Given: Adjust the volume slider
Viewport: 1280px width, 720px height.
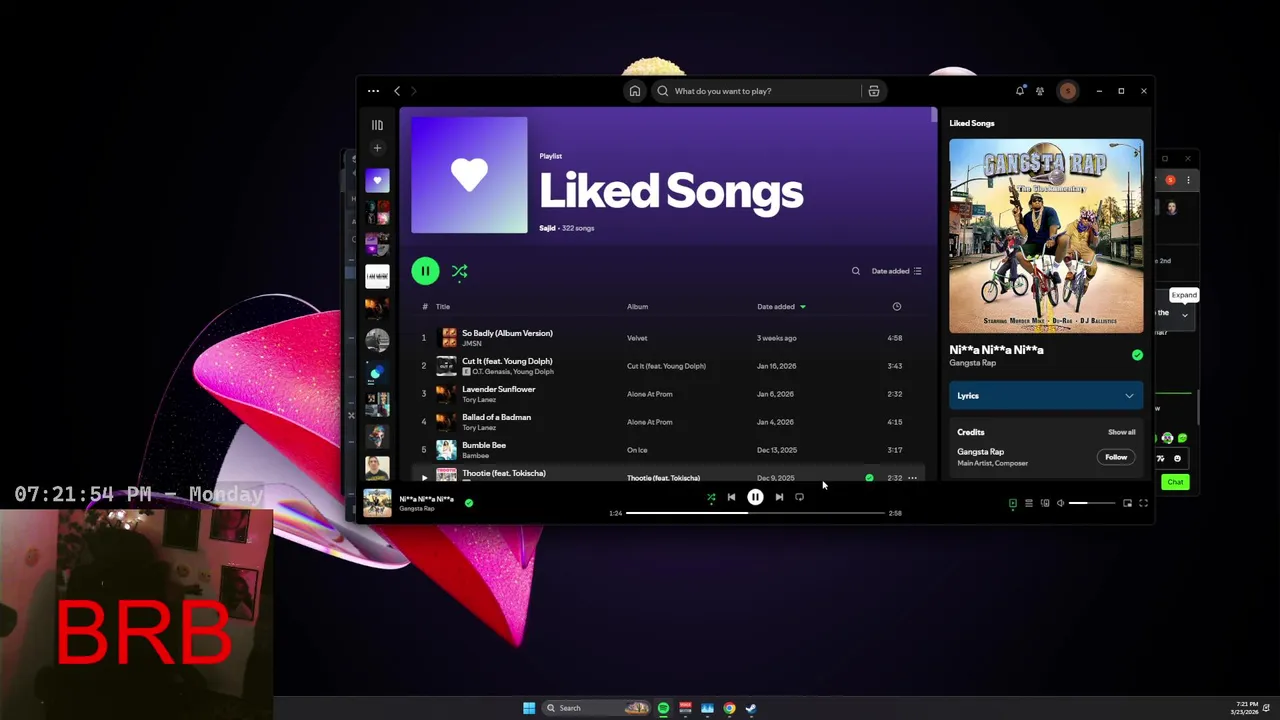Looking at the screenshot, I should 1092,503.
